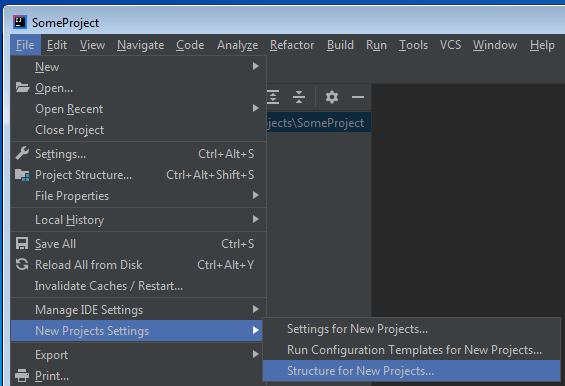Click the Project Structure folder icon

point(22,175)
